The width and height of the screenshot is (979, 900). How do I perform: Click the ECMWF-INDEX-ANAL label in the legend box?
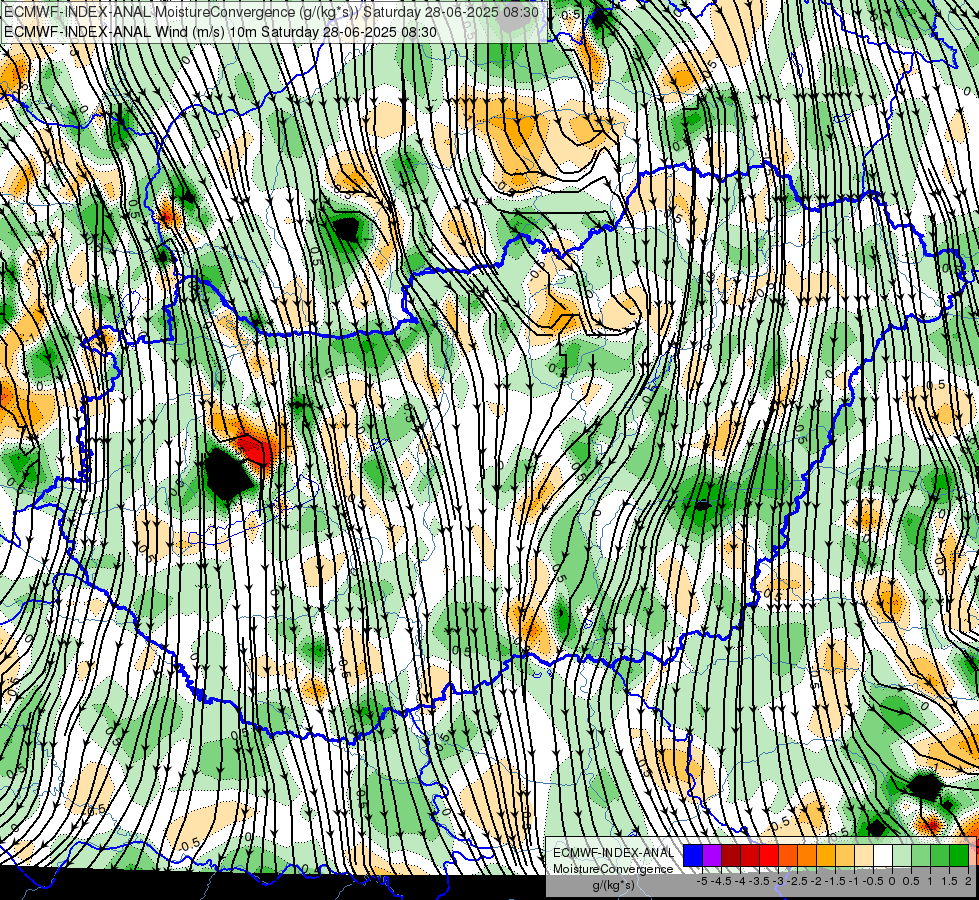(614, 853)
